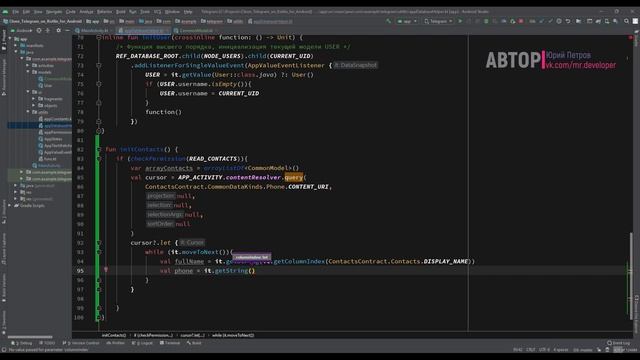This screenshot has width=640, height=360.
Task: Fold the cursor?.let block at line 92
Action: click(x=98, y=243)
